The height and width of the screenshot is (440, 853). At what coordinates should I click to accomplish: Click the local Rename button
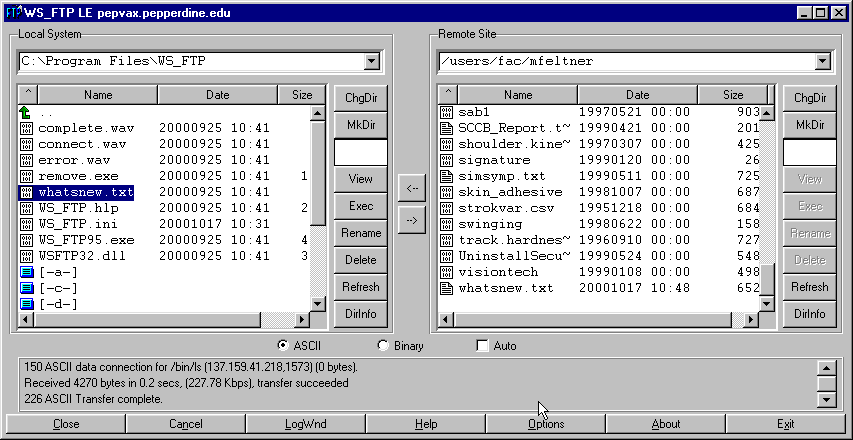coord(361,233)
